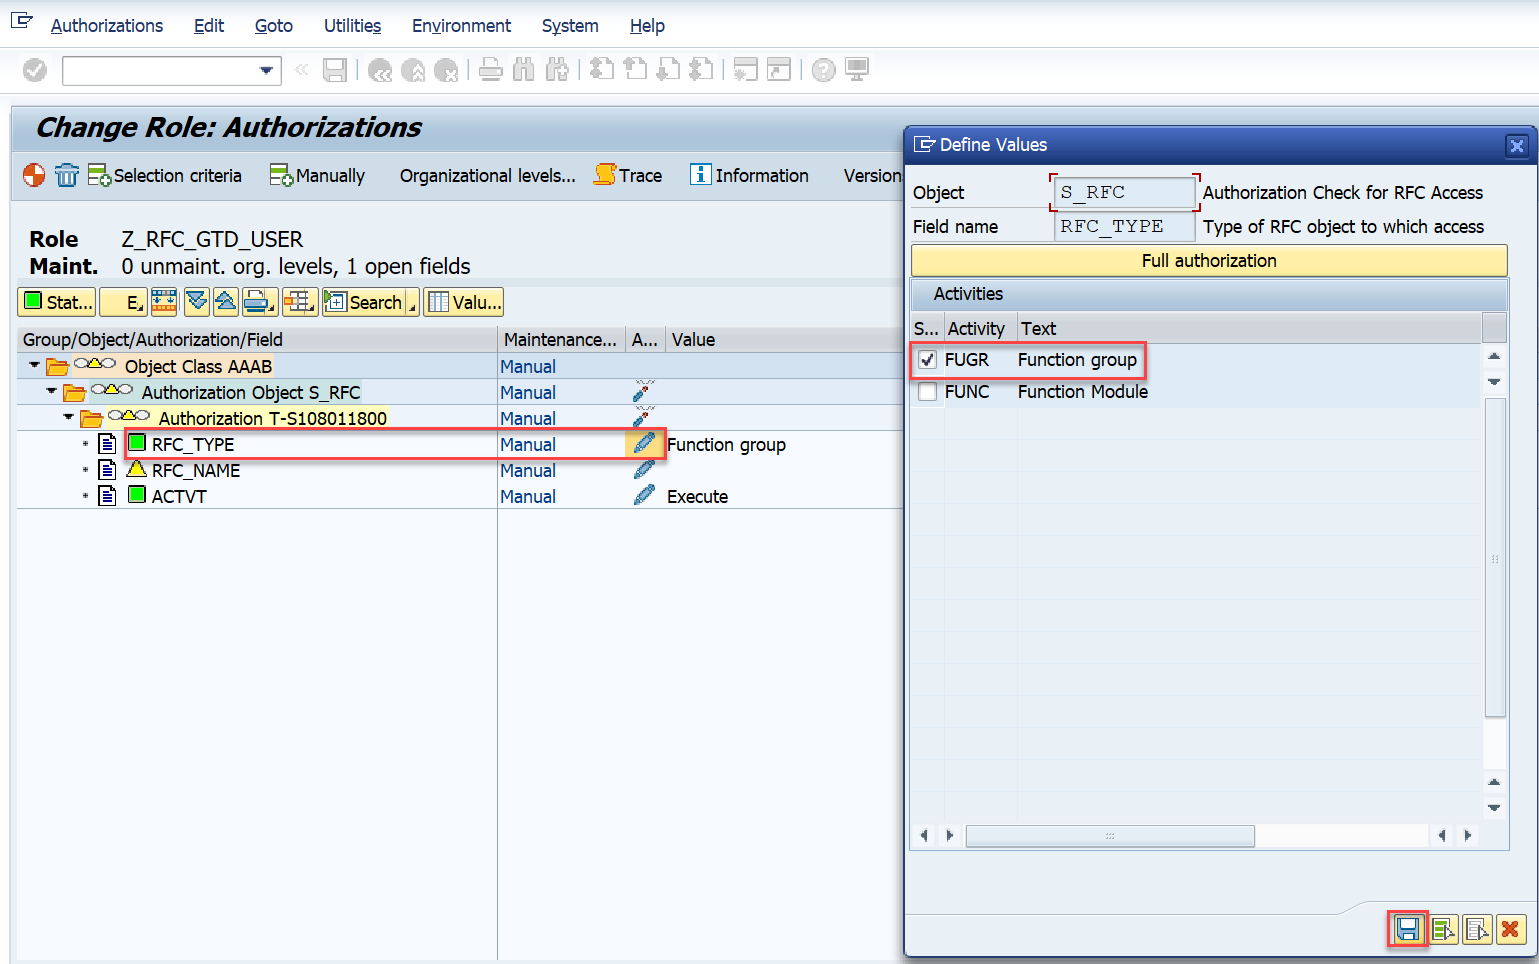Viewport: 1539px width, 964px height.
Task: Click the Organizational levels button
Action: [x=487, y=176]
